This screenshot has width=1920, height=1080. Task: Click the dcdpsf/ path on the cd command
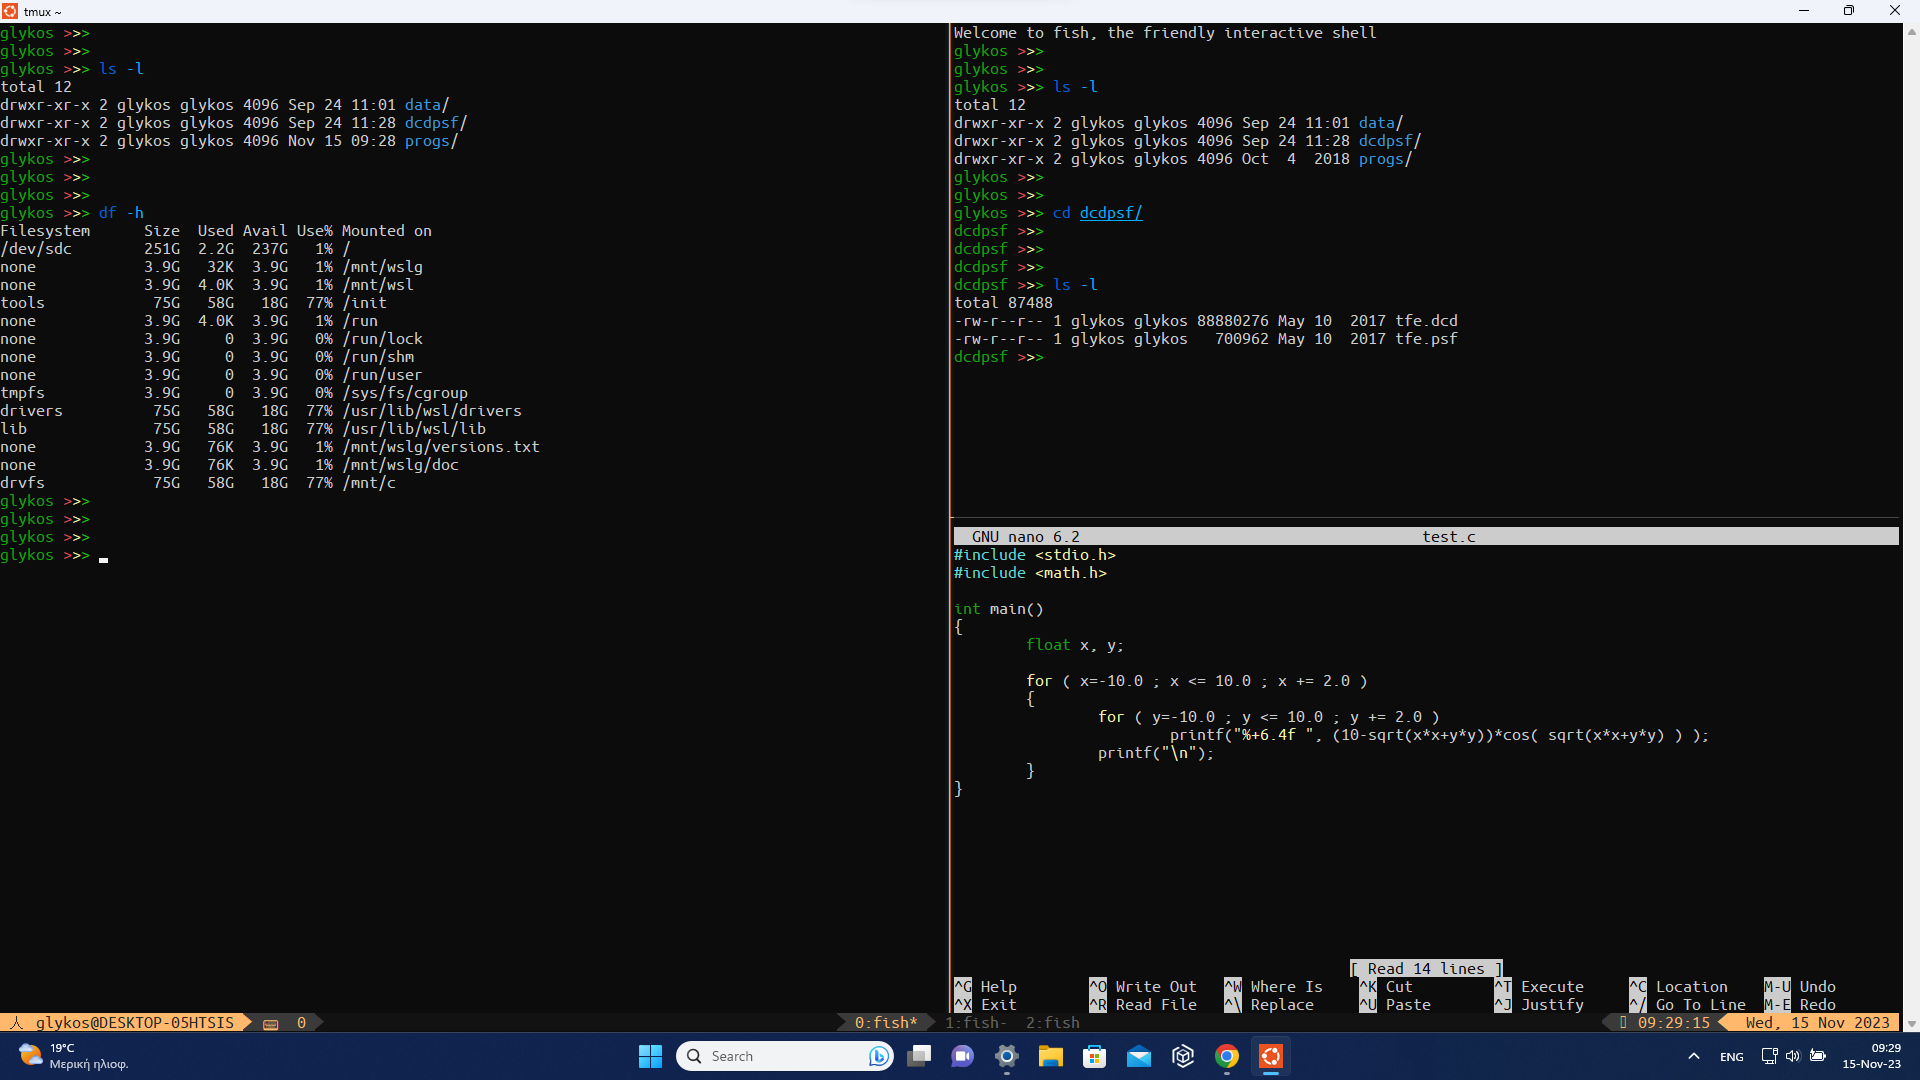pos(1110,213)
